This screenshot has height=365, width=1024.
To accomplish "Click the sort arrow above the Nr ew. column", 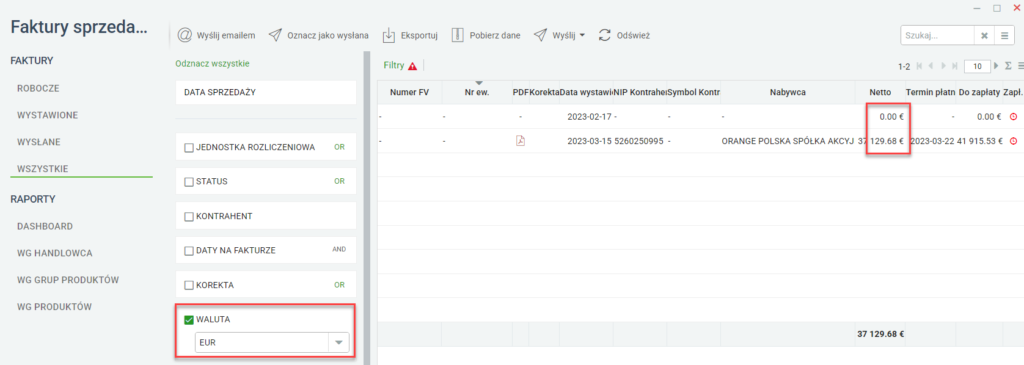I will pyautogui.click(x=478, y=83).
